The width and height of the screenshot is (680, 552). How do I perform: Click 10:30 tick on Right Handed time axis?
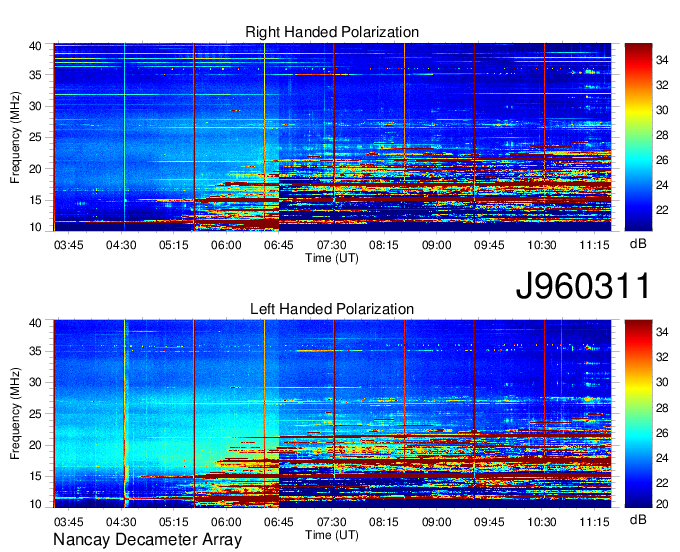coord(542,245)
